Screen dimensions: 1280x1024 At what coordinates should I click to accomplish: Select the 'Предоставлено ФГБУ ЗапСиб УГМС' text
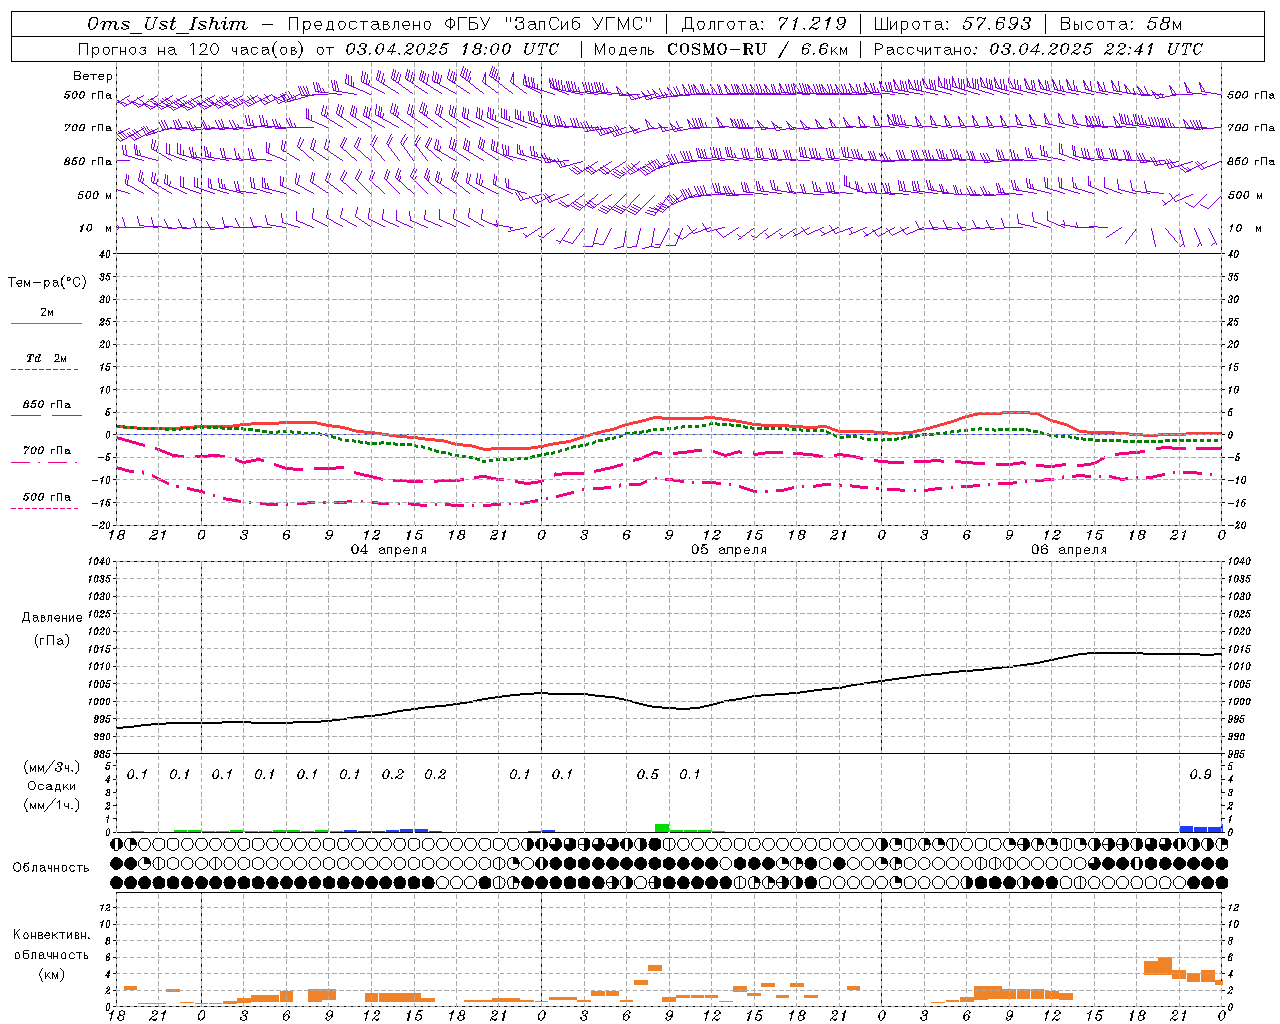470,24
